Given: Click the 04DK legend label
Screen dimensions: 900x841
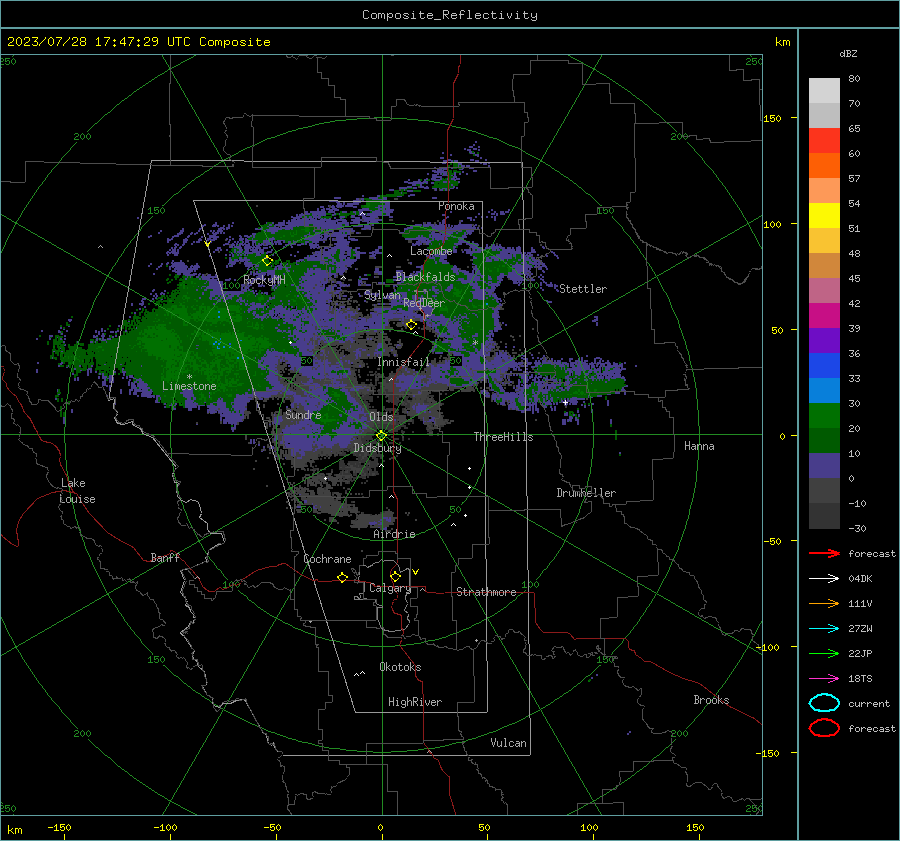Looking at the screenshot, I should pyautogui.click(x=860, y=579).
